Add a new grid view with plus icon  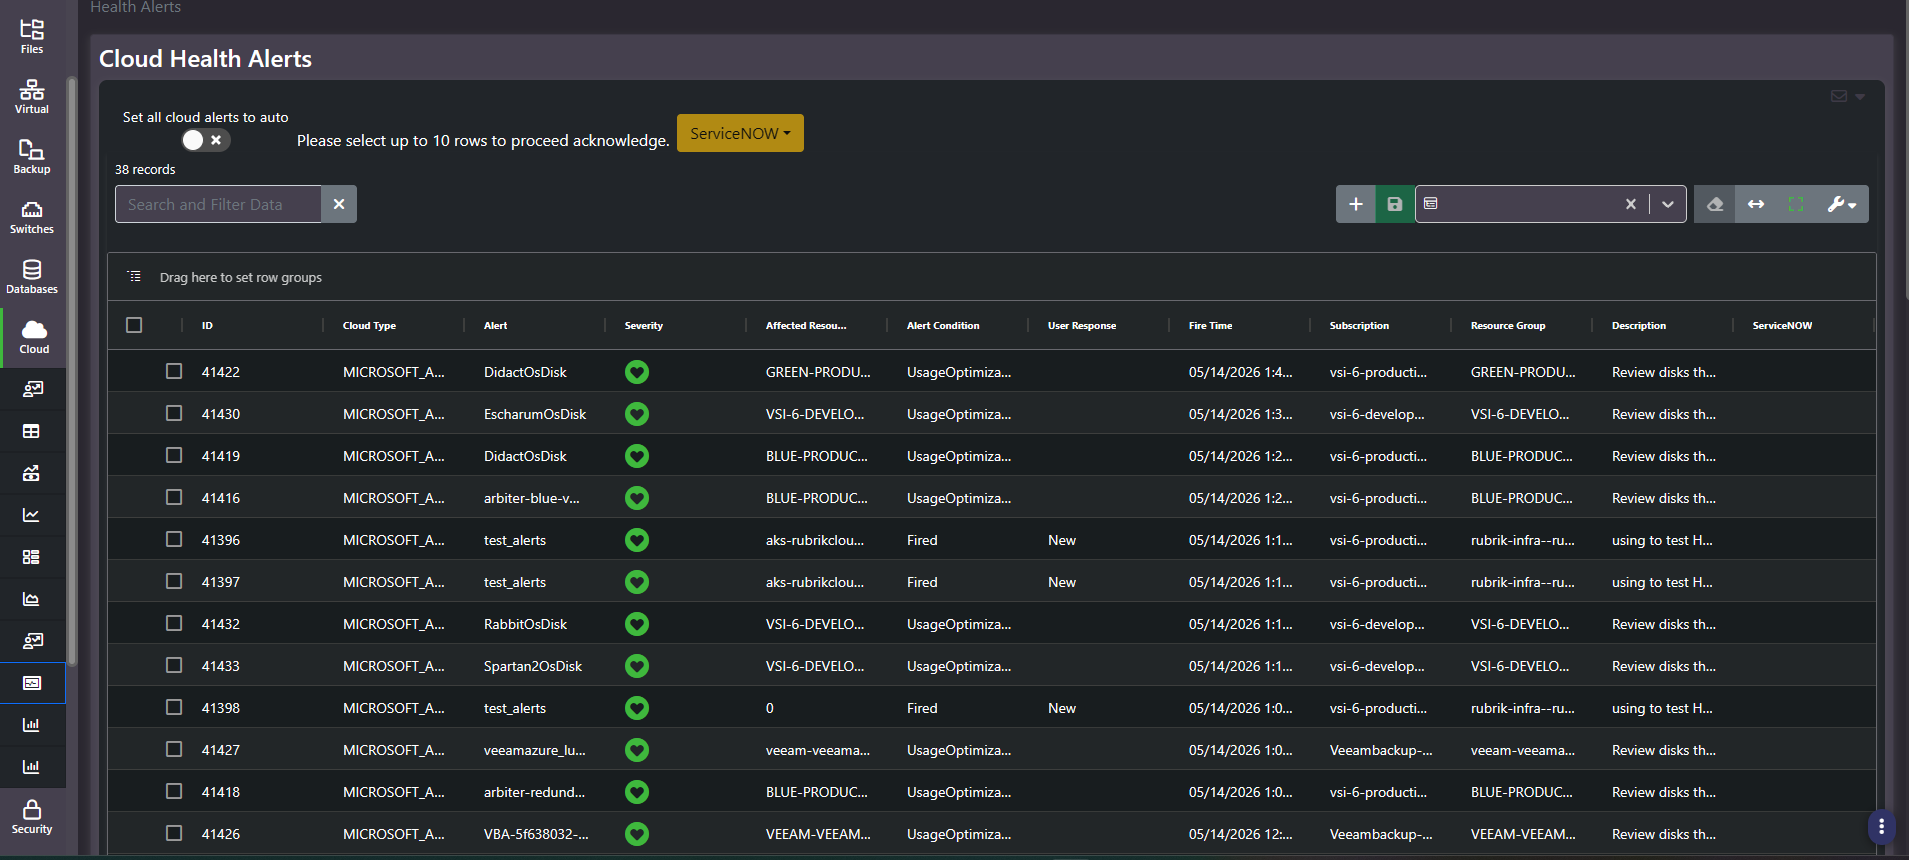pos(1356,204)
